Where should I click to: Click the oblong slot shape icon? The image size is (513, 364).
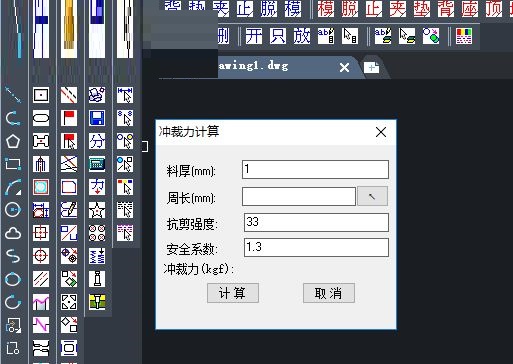click(x=41, y=118)
